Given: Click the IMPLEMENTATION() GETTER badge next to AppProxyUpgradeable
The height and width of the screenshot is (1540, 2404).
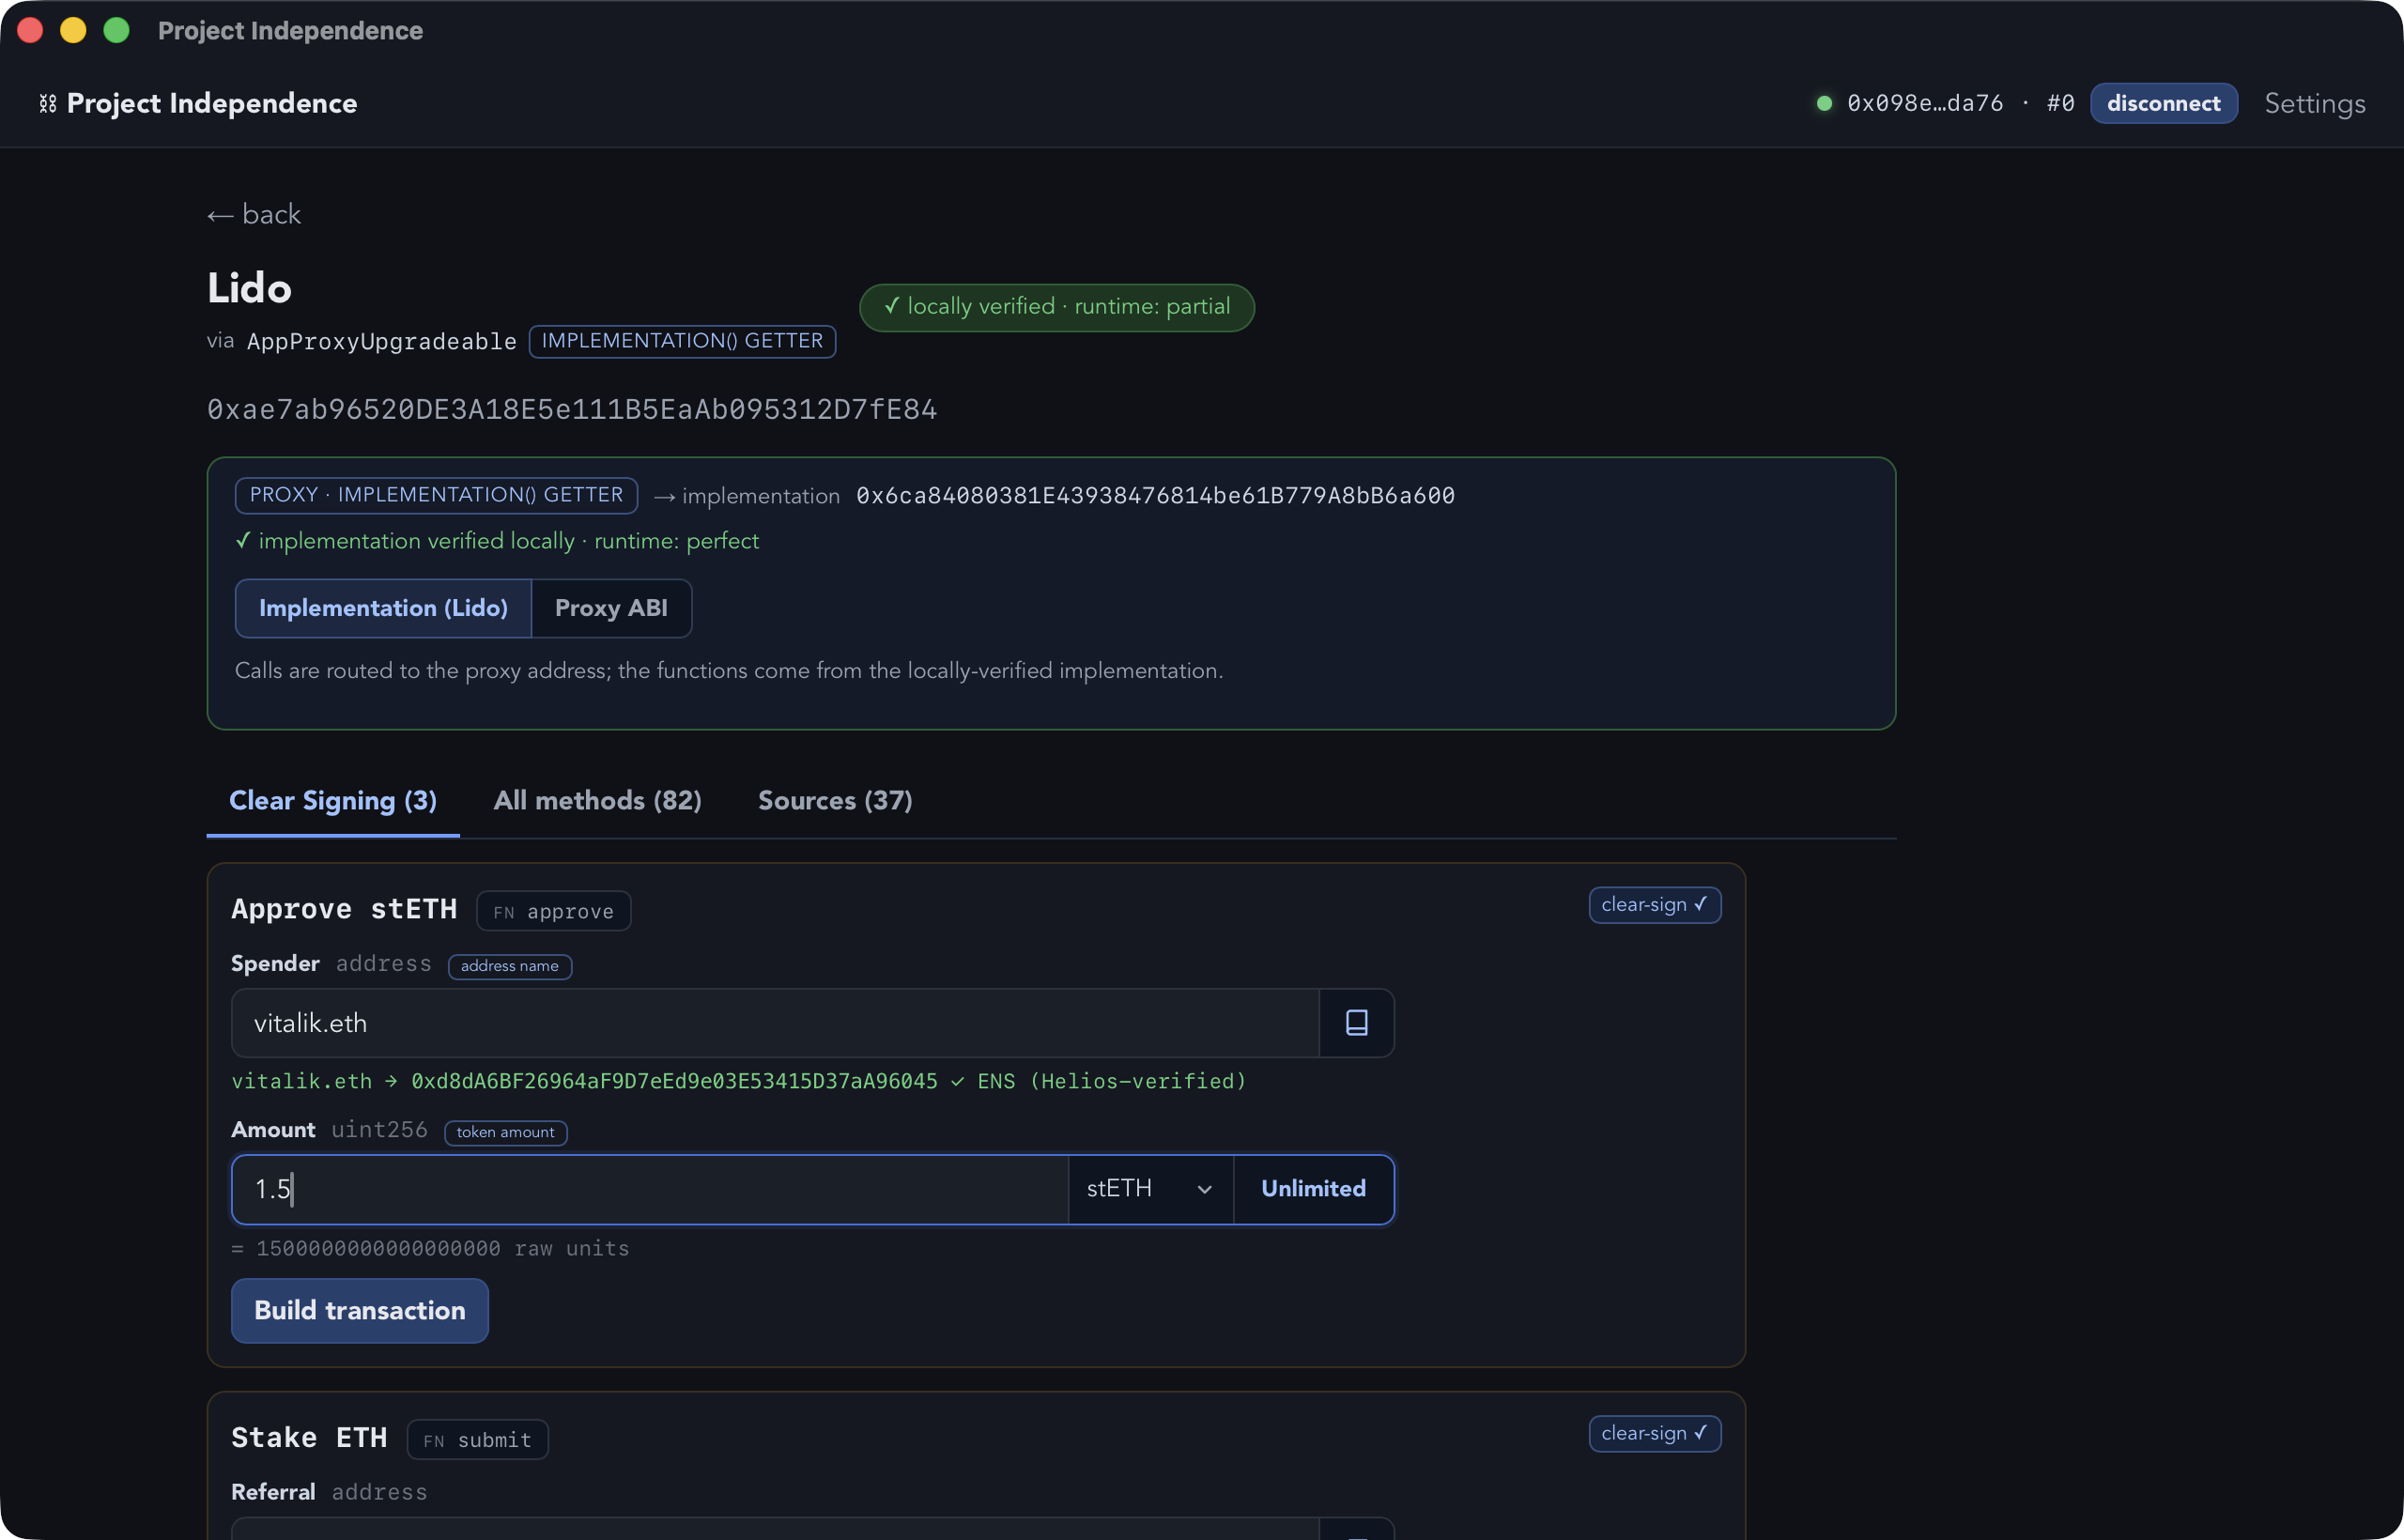Looking at the screenshot, I should click(682, 341).
